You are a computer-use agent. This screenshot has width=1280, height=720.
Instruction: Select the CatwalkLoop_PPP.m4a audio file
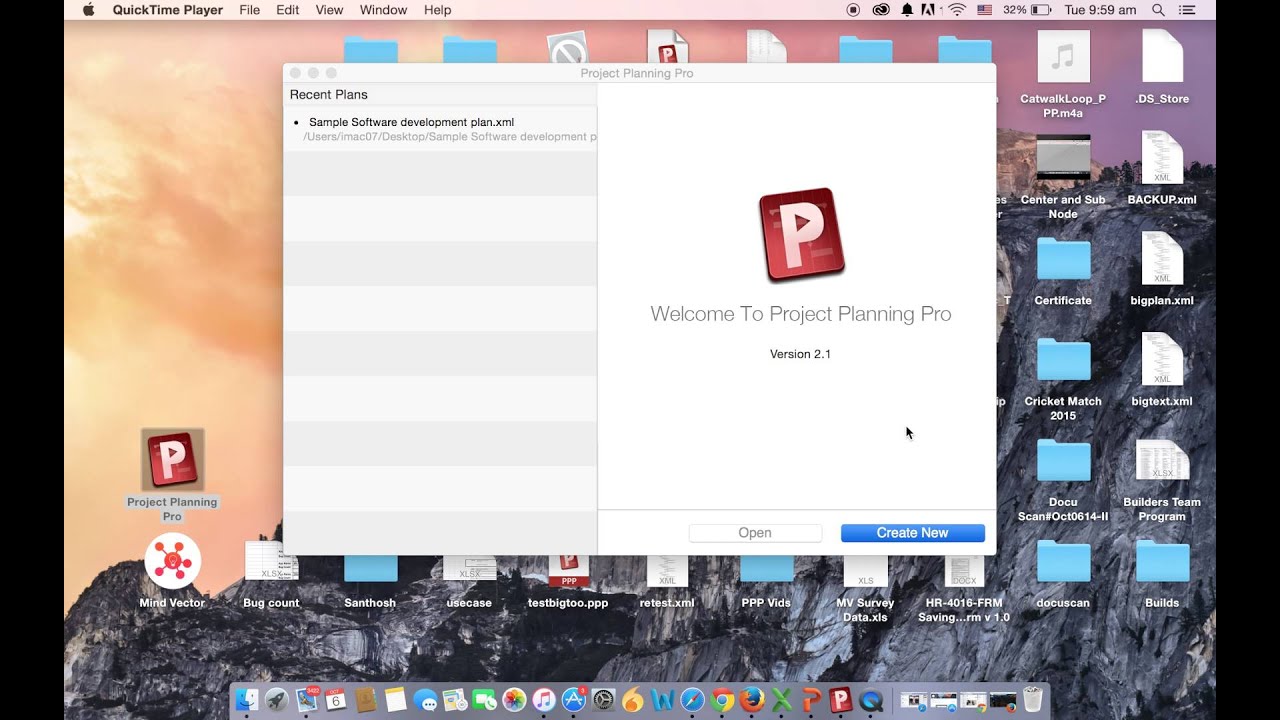click(1063, 74)
